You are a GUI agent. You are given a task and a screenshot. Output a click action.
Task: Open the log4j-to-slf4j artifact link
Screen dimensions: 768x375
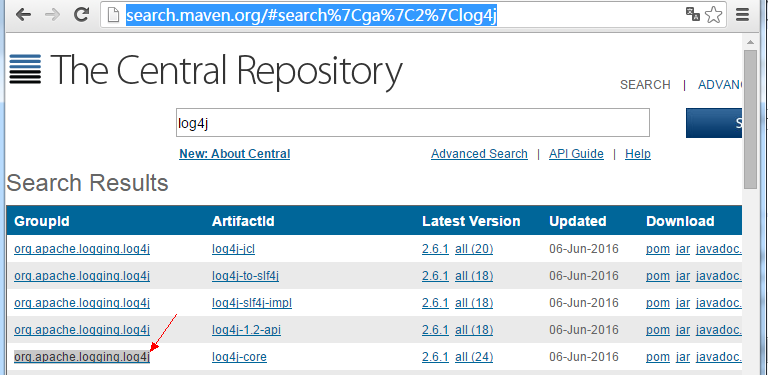pos(245,276)
